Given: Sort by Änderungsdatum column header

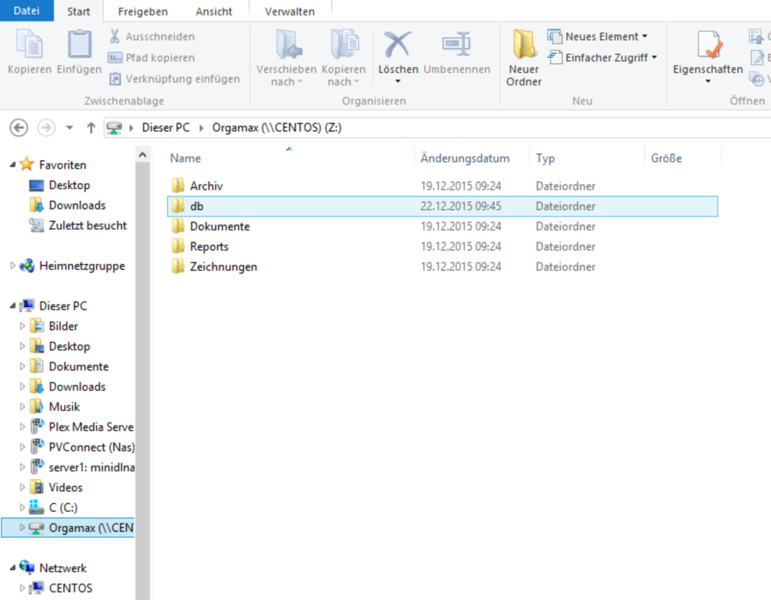Looking at the screenshot, I should 465,158.
